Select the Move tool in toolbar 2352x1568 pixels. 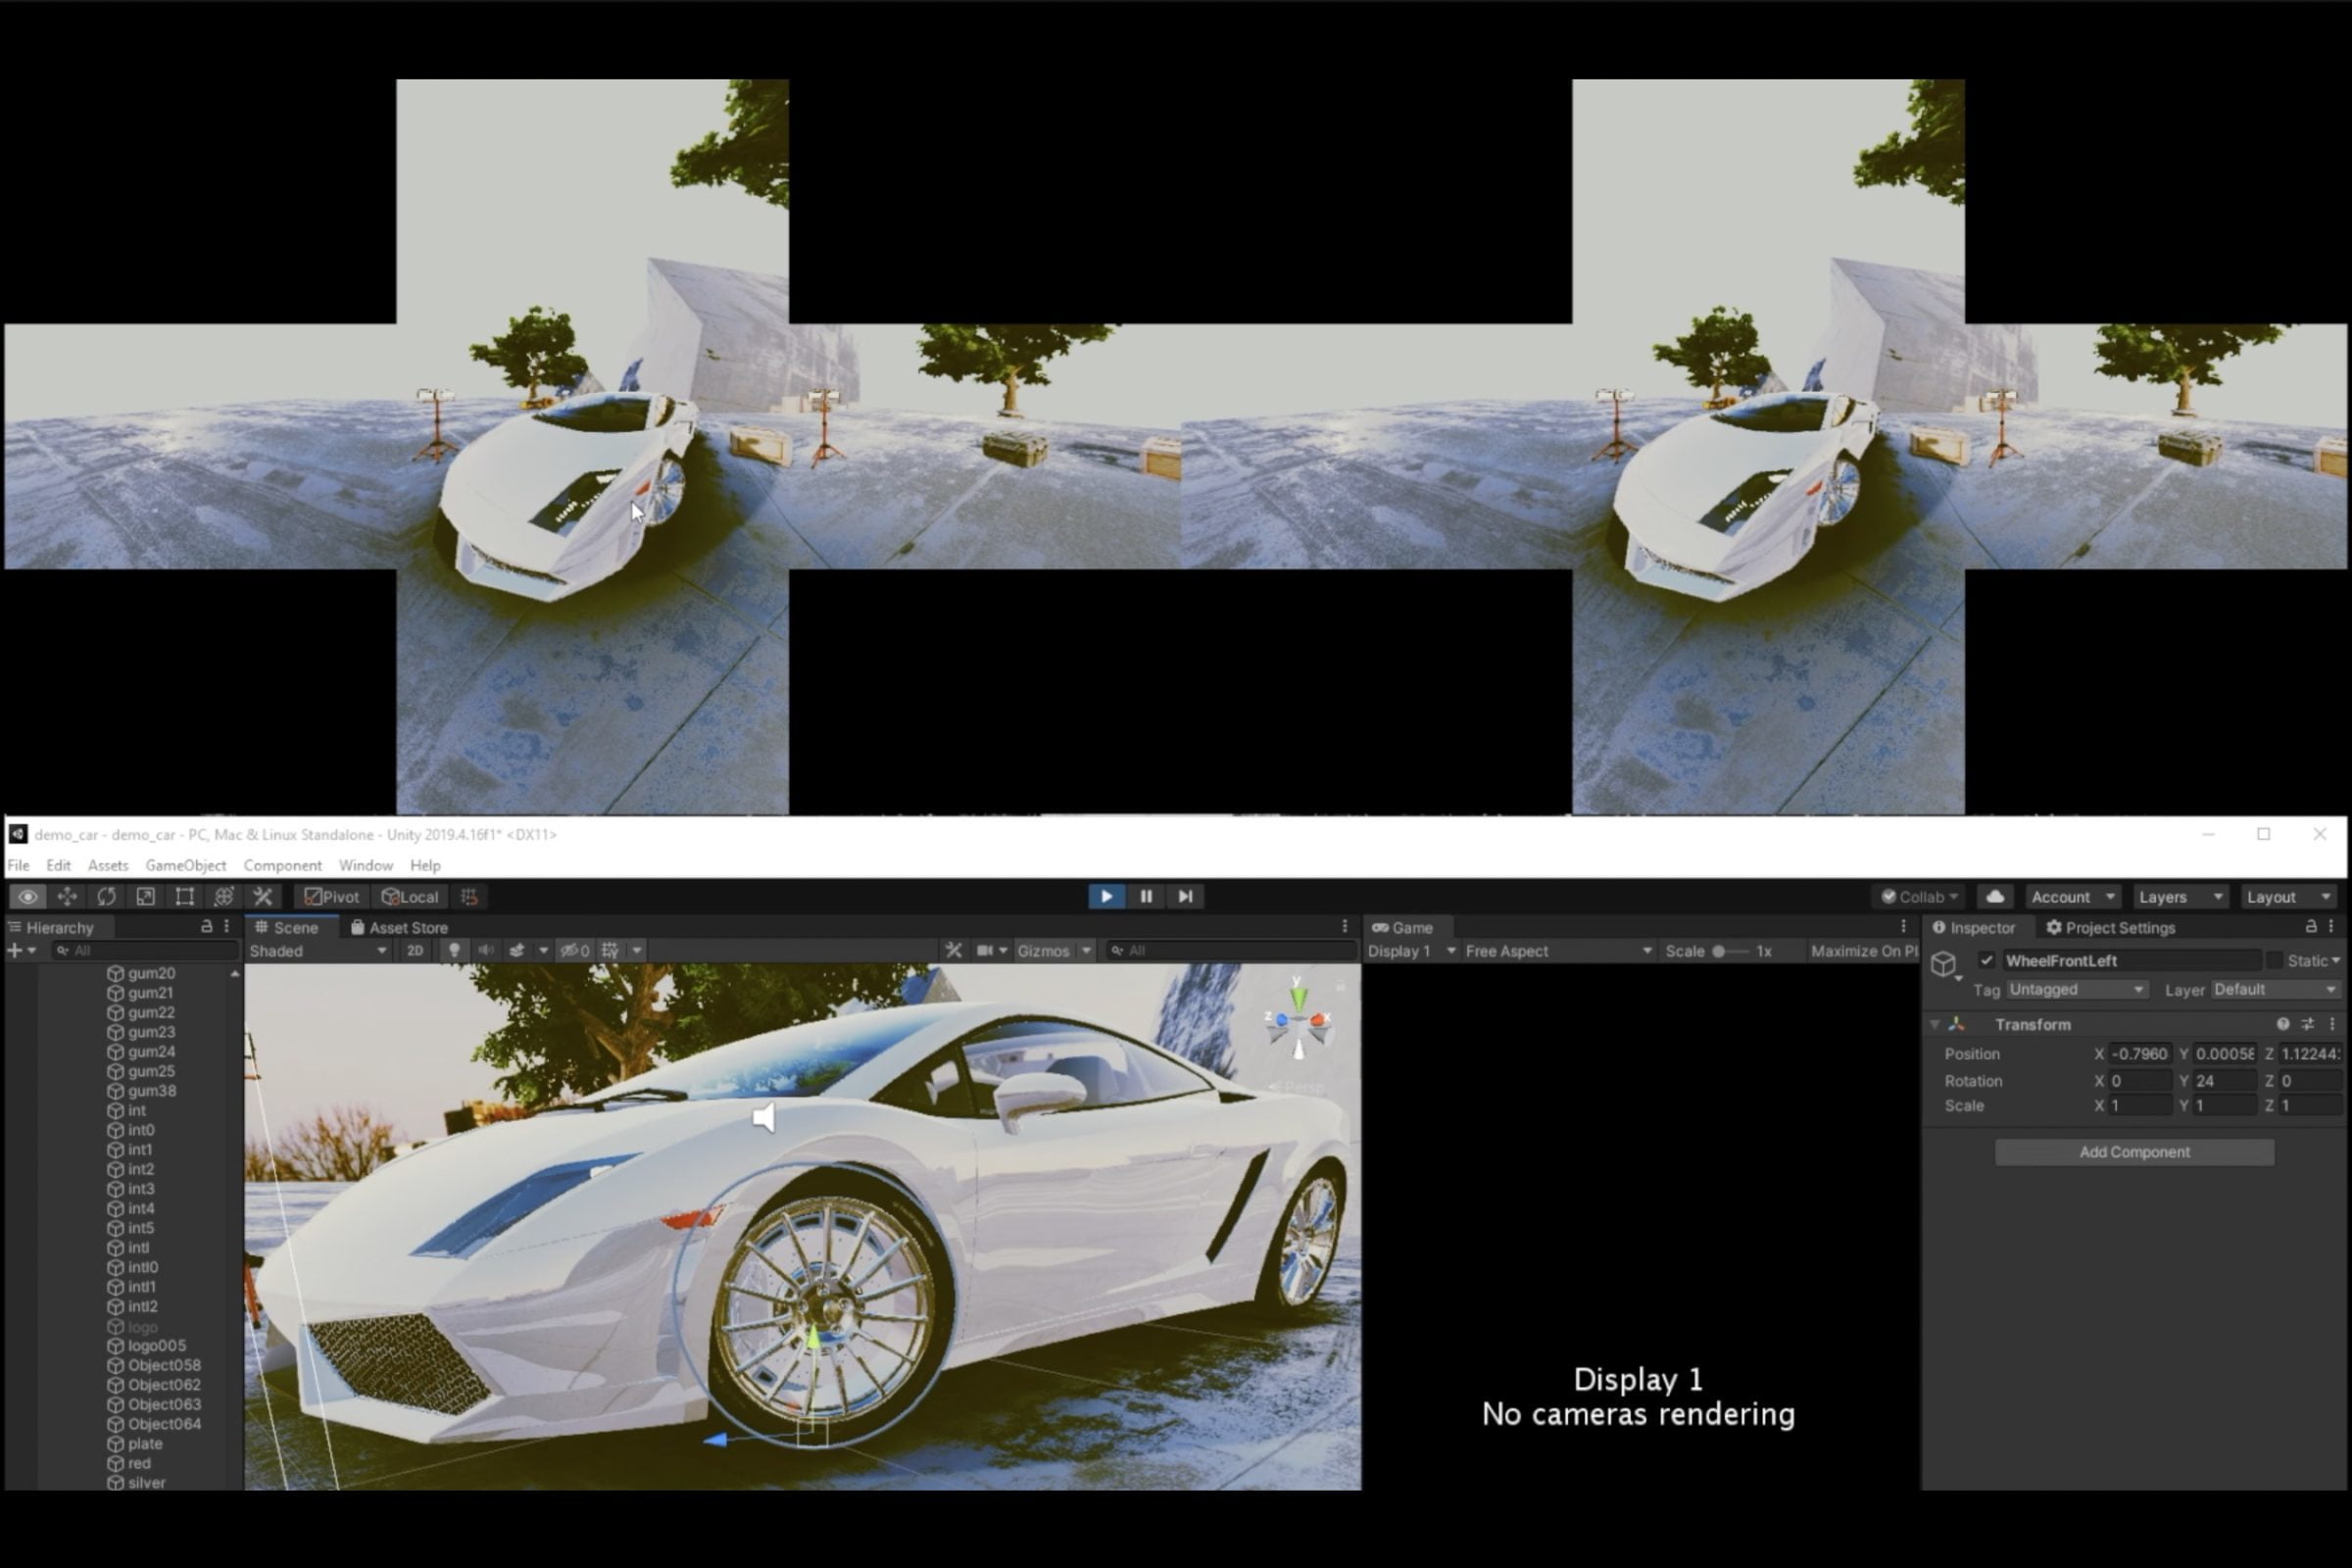click(x=67, y=897)
